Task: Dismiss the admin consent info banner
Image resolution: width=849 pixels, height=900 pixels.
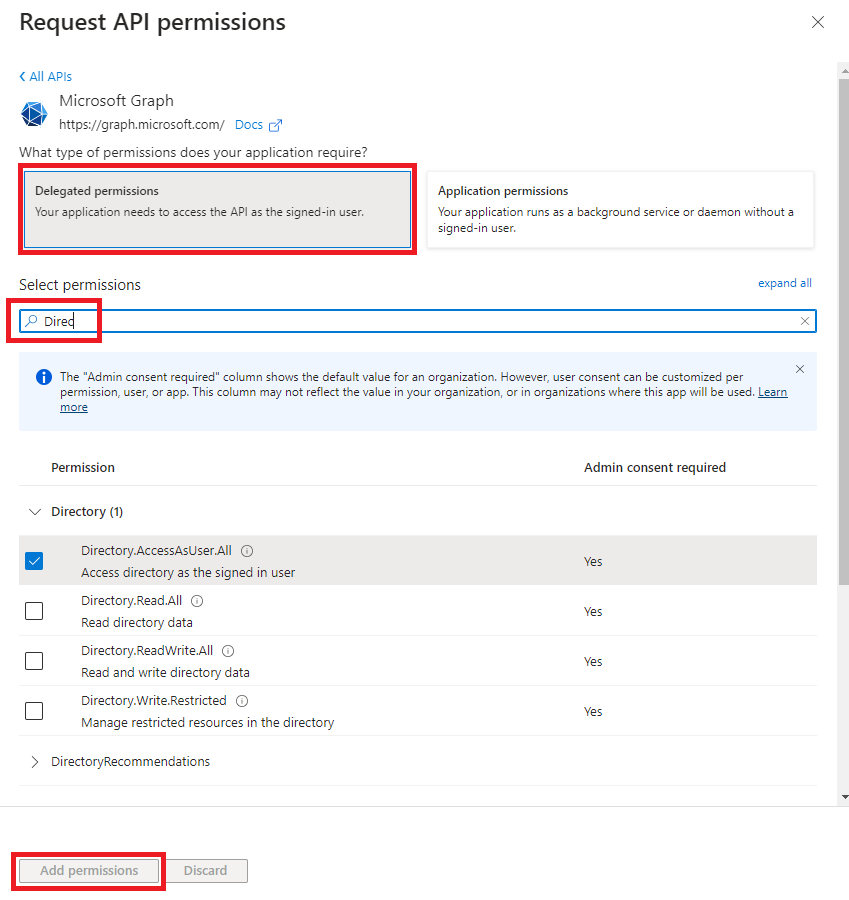Action: [x=800, y=369]
